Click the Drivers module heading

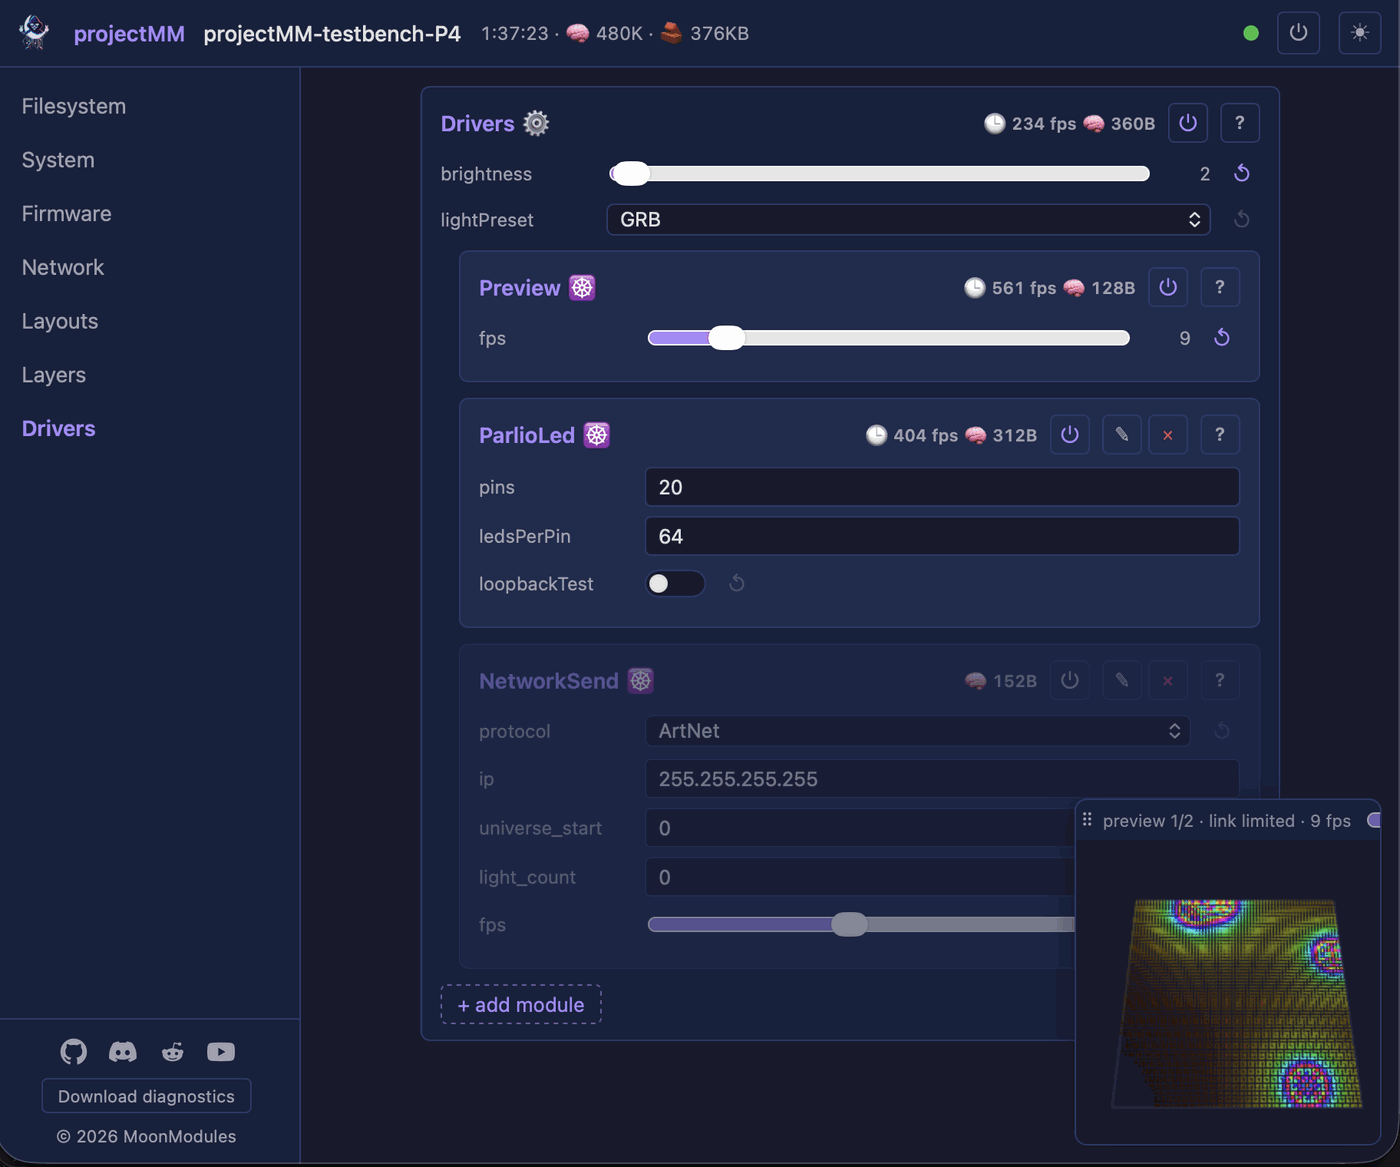(x=477, y=123)
